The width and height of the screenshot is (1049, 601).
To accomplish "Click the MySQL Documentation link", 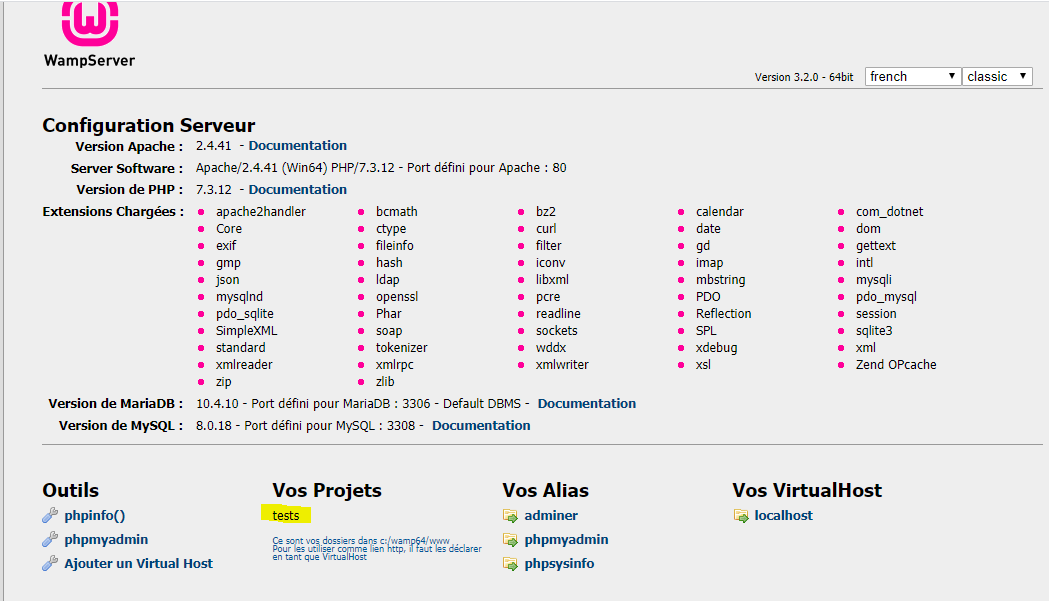I will (480, 425).
